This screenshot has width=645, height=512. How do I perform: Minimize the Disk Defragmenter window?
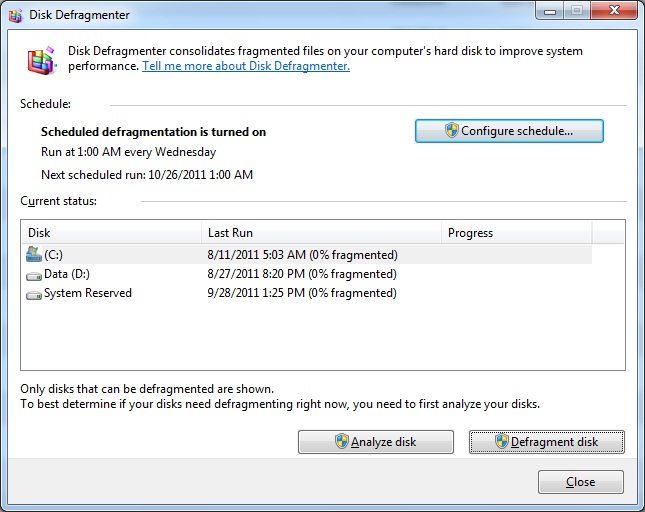(550, 11)
